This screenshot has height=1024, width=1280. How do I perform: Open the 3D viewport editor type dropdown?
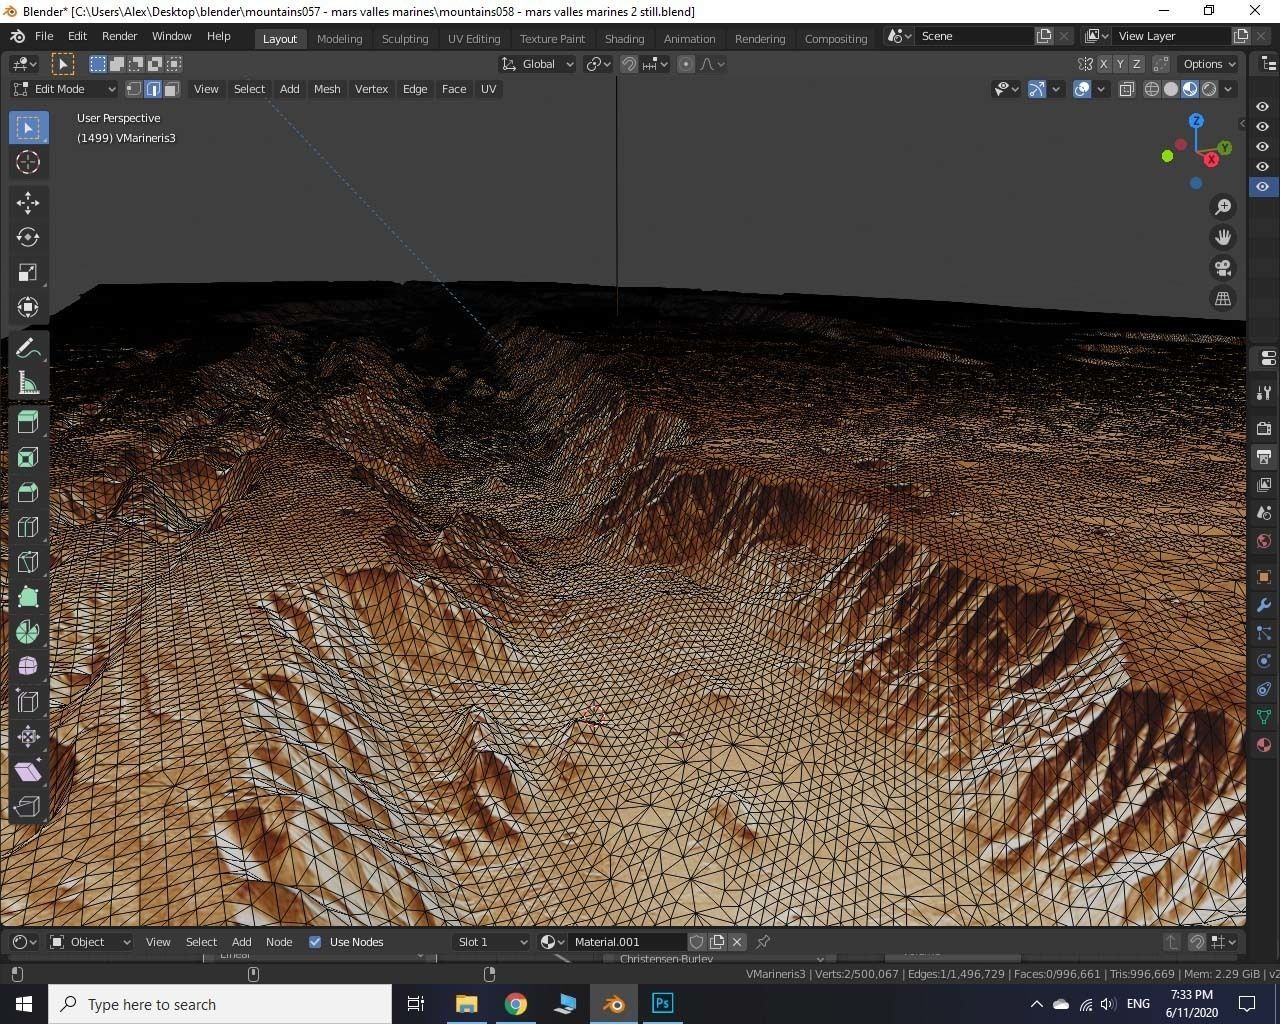(x=24, y=64)
